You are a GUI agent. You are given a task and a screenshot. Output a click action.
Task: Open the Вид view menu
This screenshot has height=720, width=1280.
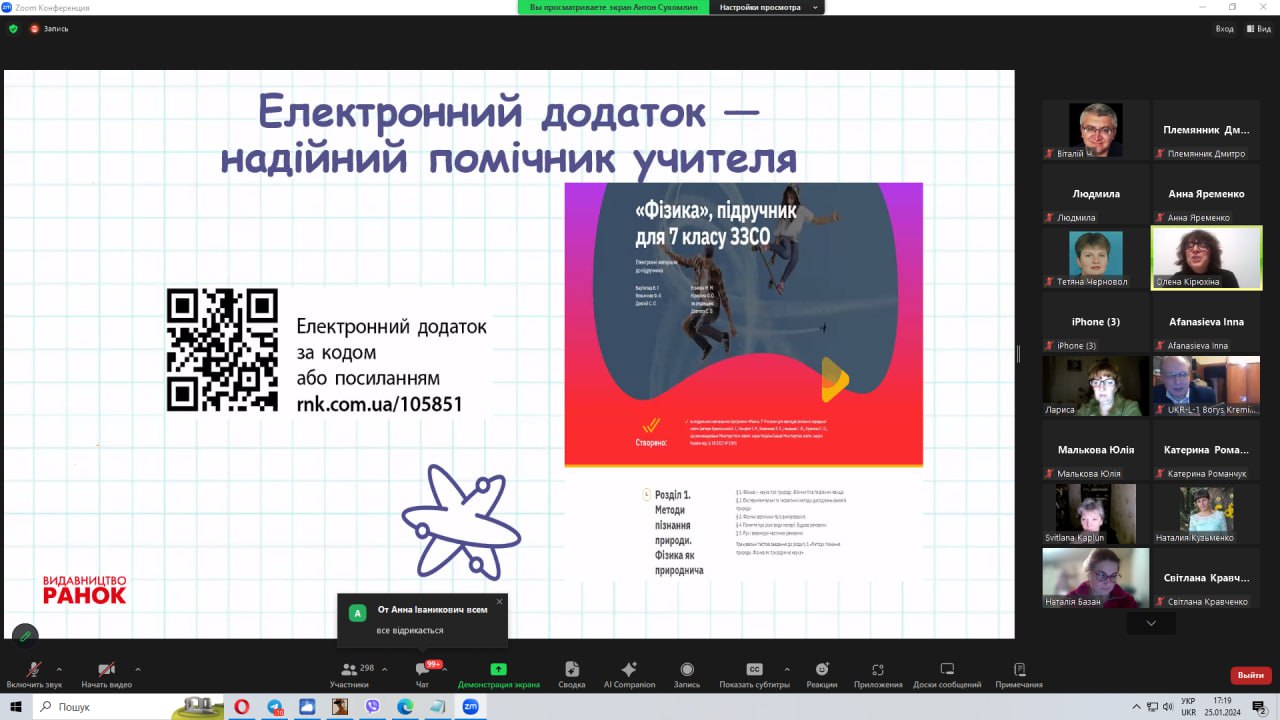[x=1258, y=29]
